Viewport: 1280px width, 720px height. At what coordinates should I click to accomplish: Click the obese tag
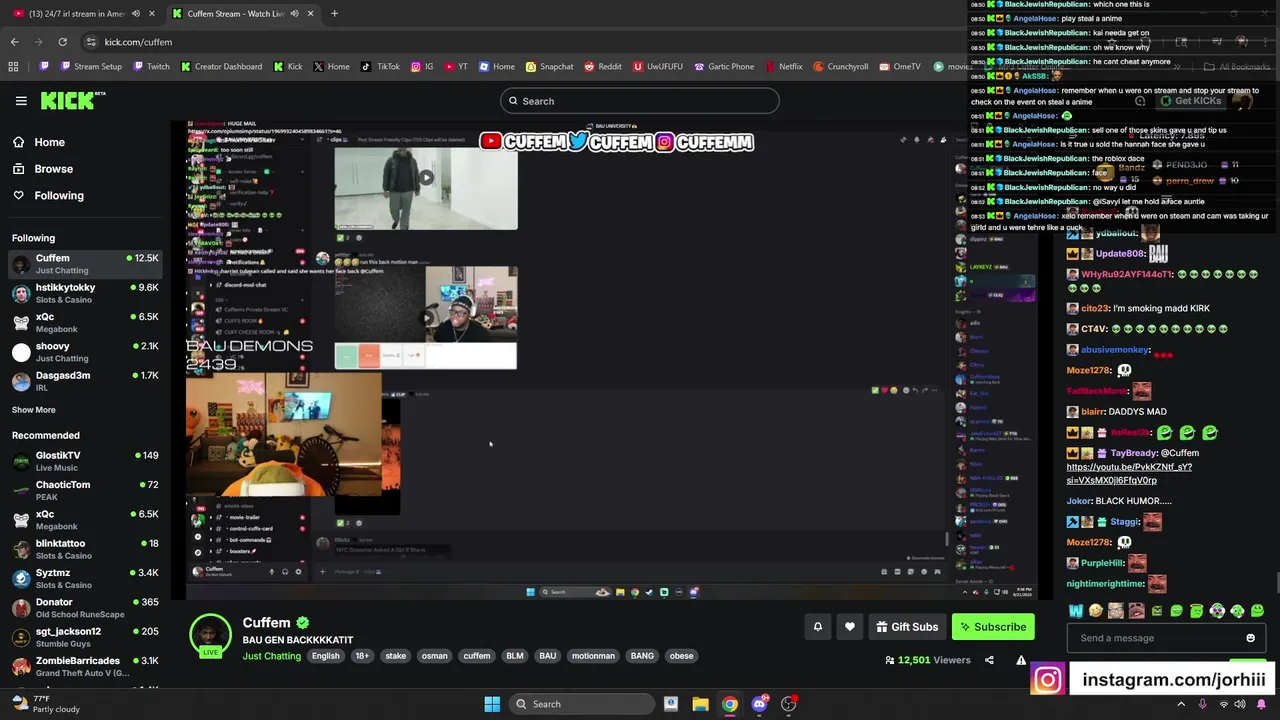pyautogui.click(x=681, y=656)
